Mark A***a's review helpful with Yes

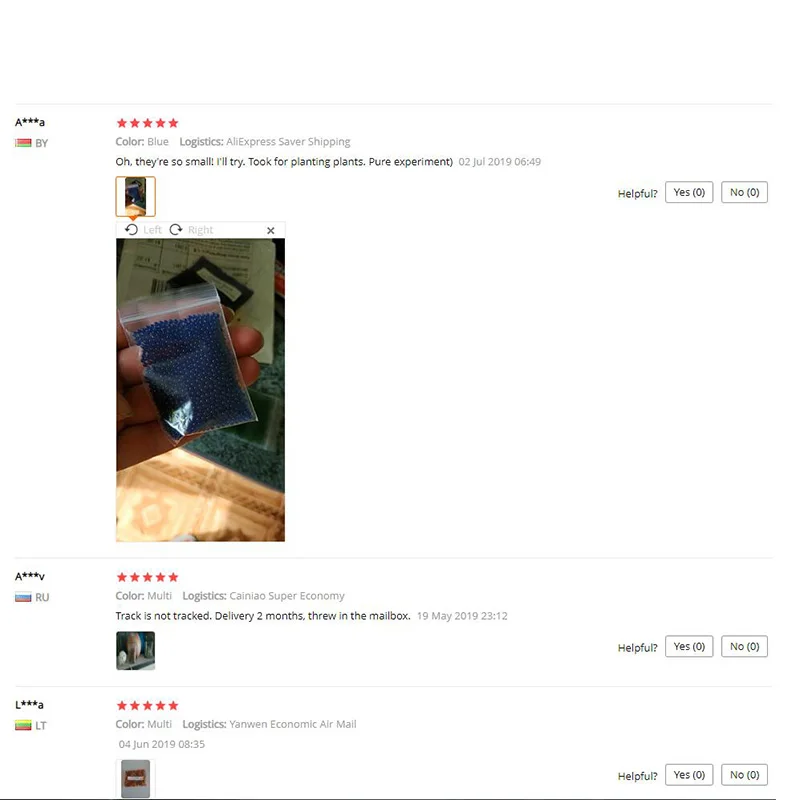pos(689,192)
